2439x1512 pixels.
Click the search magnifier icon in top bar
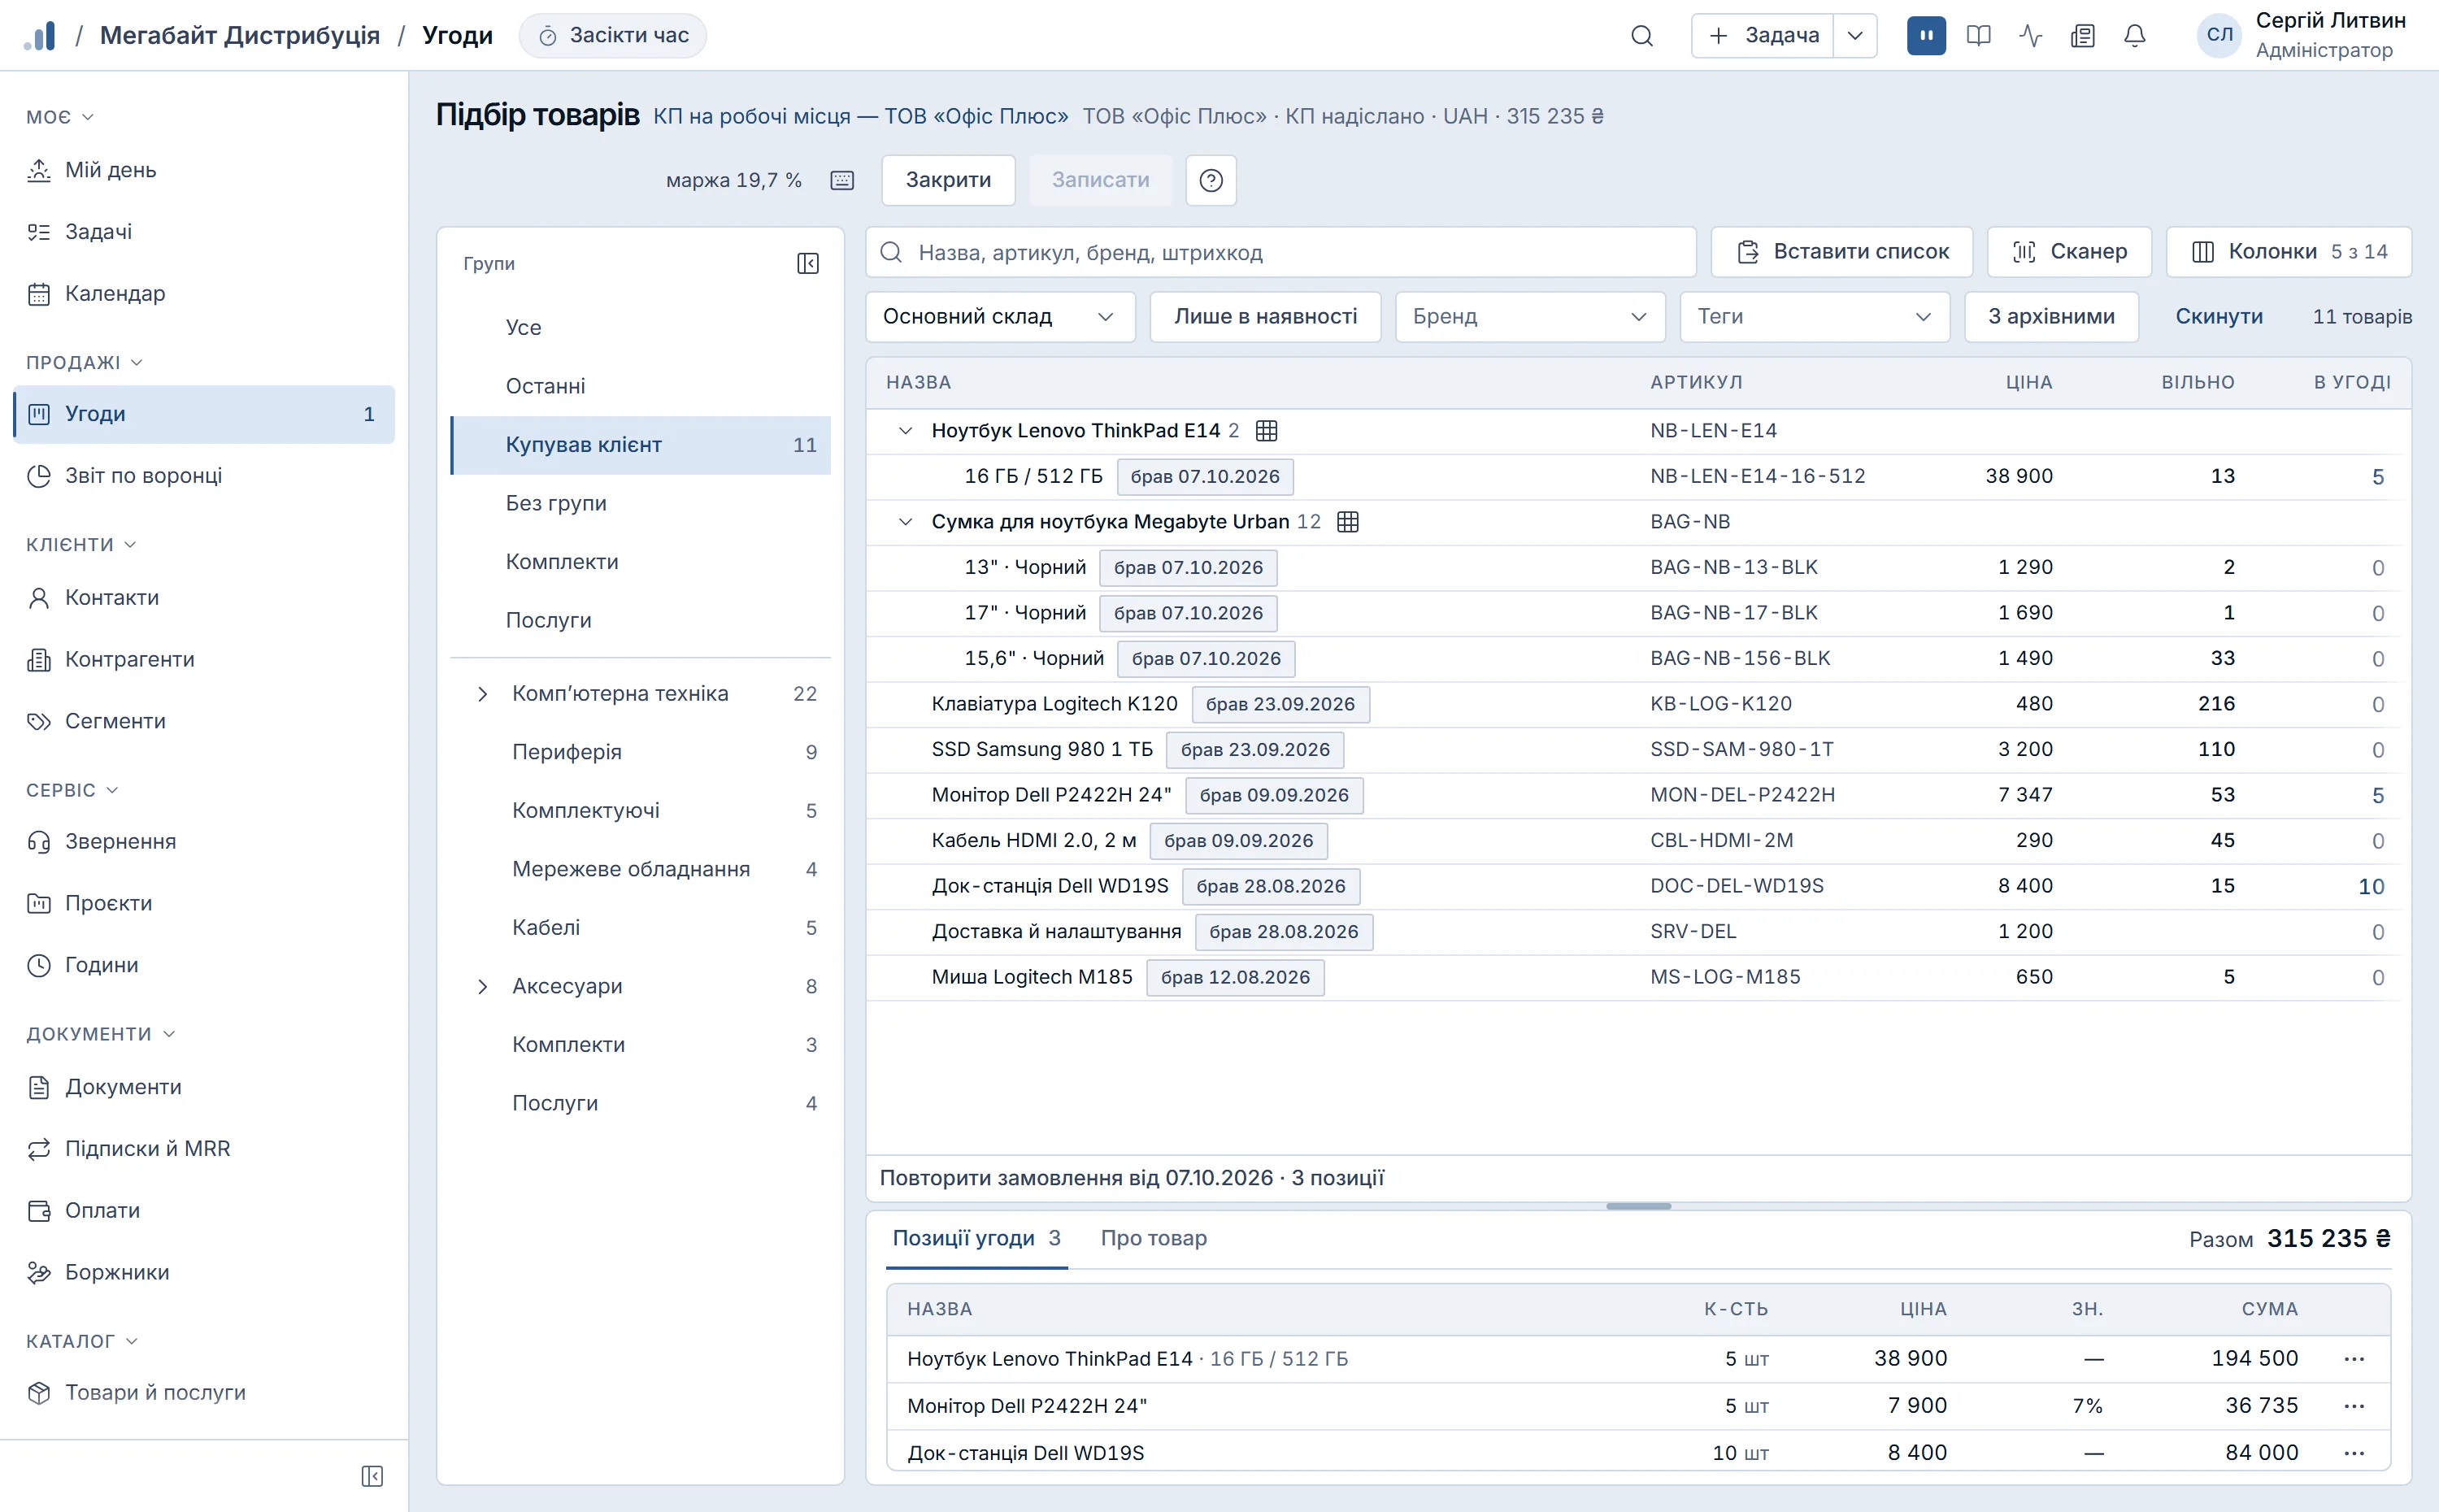coord(1641,36)
